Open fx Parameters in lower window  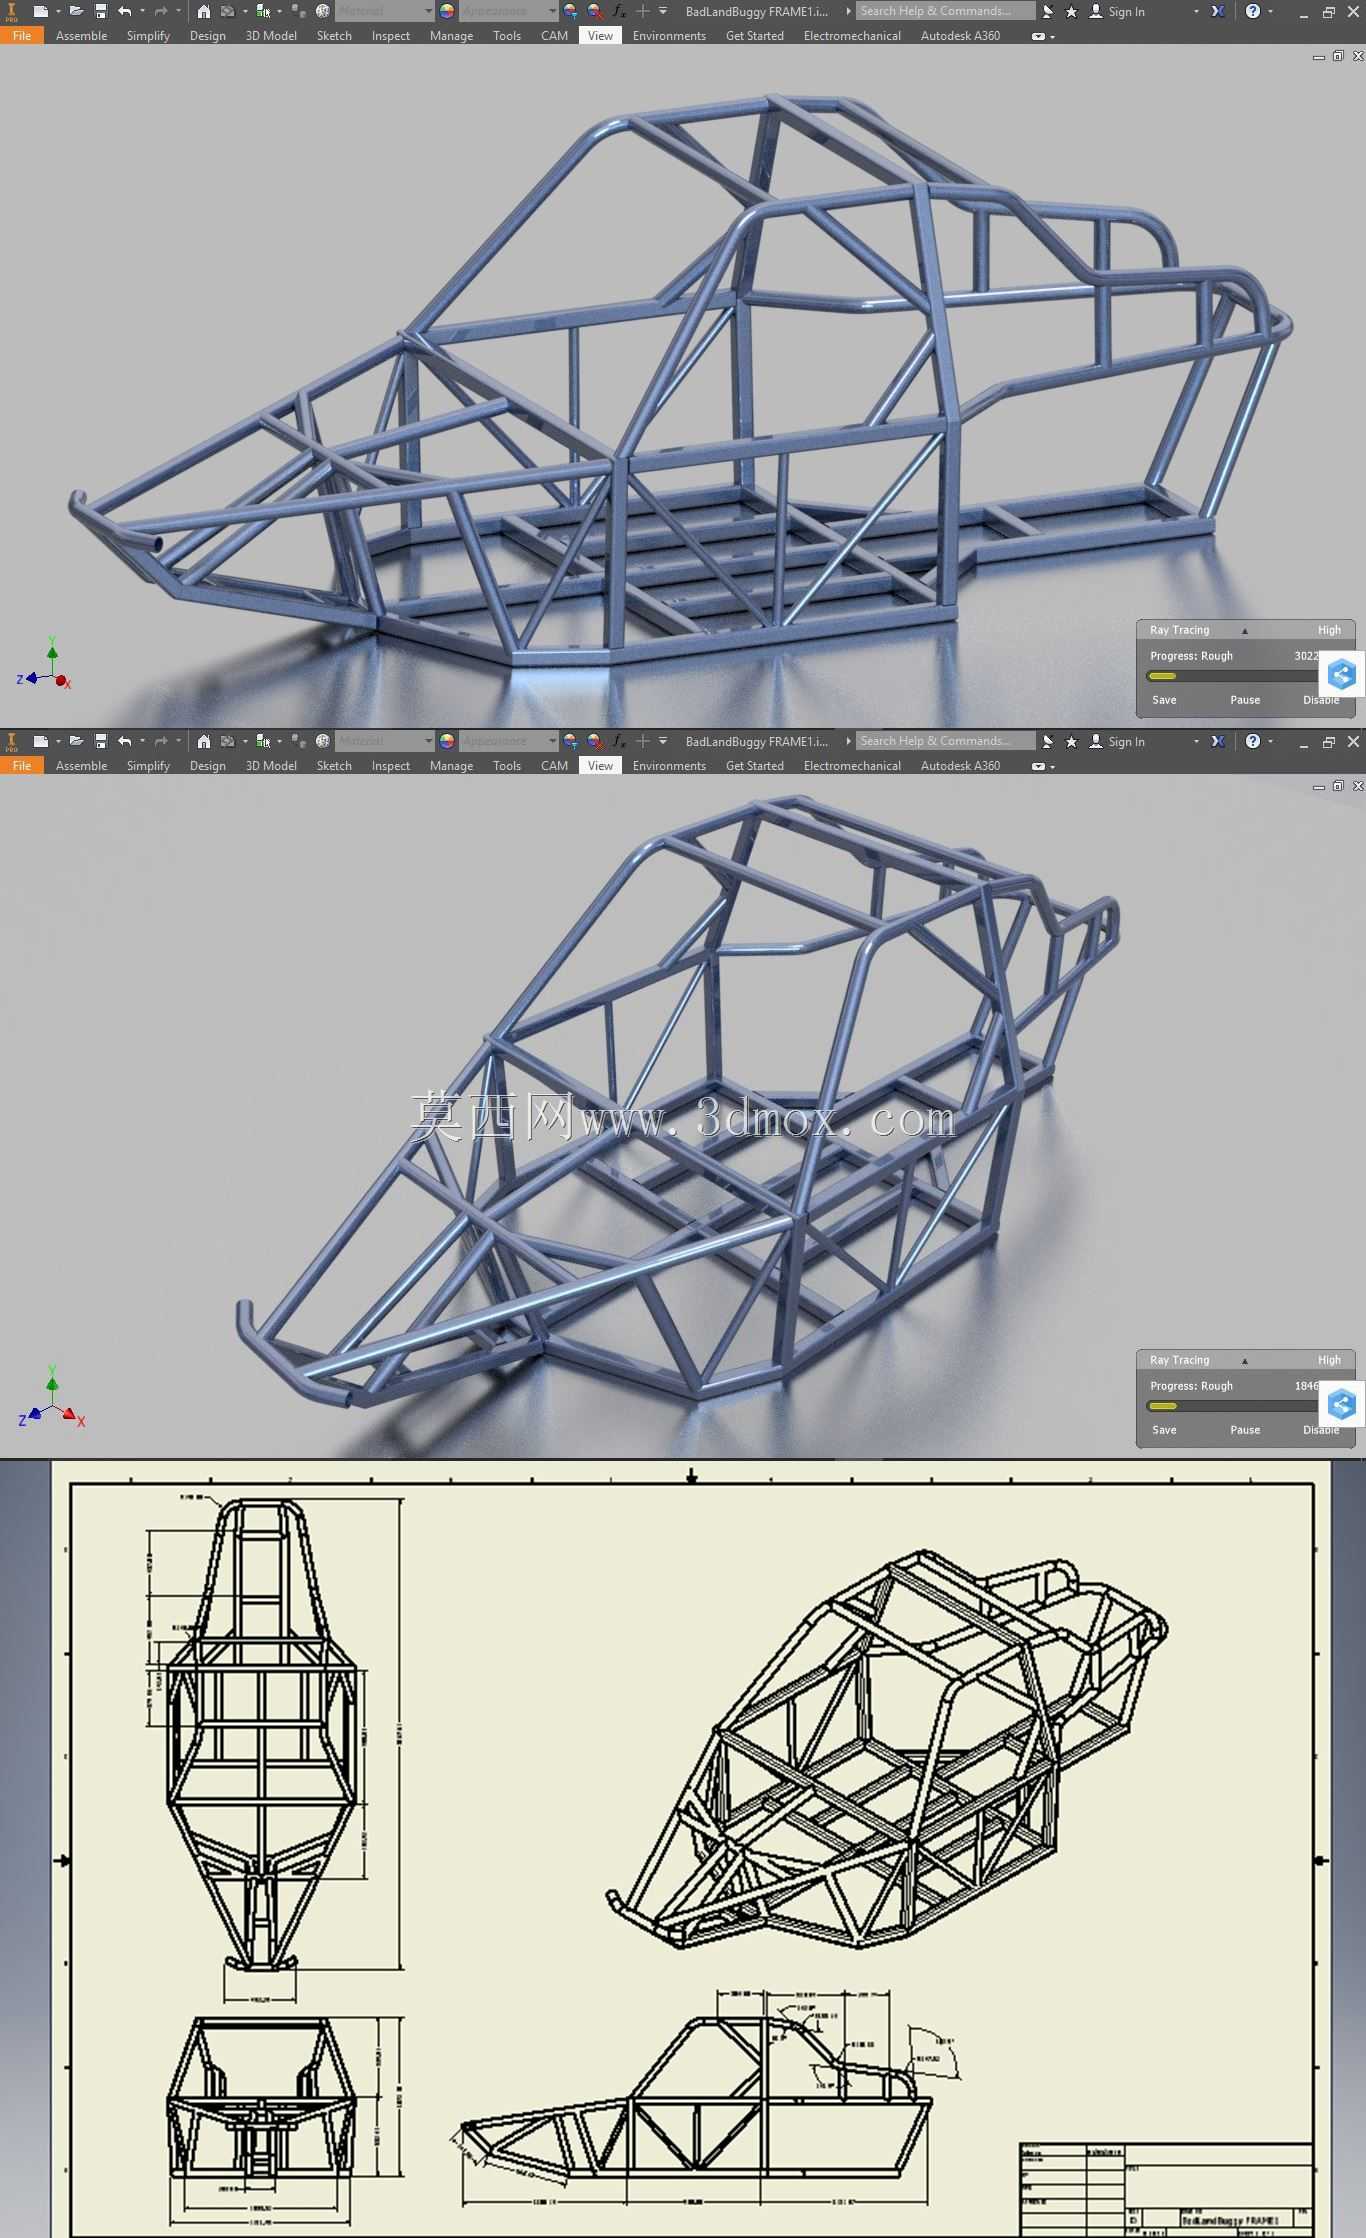pos(619,741)
